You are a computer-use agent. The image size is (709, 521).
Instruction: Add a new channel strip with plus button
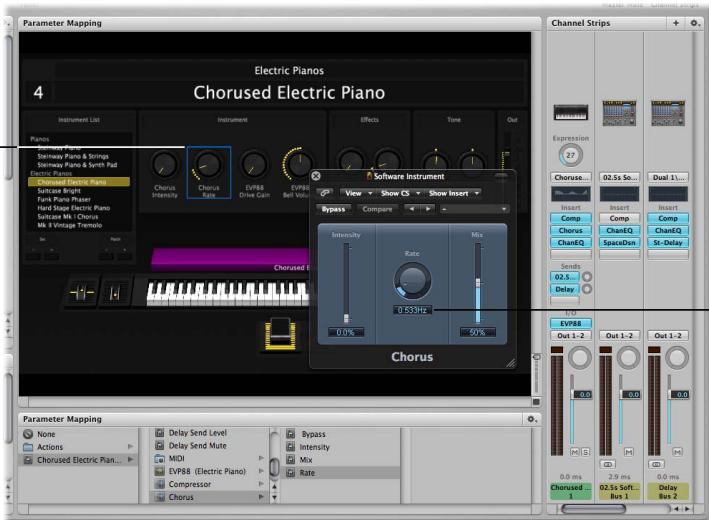pyautogui.click(x=676, y=23)
